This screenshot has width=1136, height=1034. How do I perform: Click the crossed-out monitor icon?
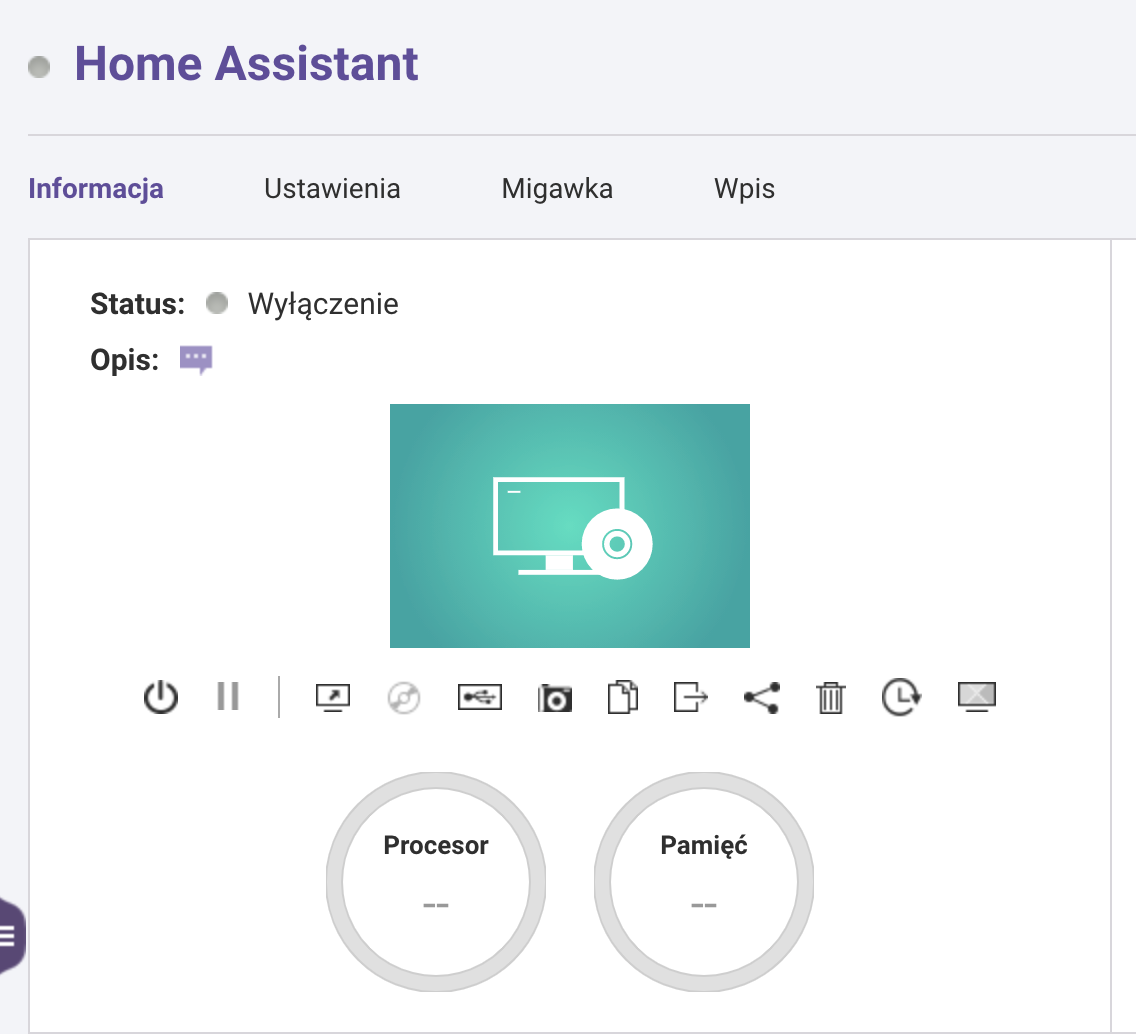(x=977, y=696)
